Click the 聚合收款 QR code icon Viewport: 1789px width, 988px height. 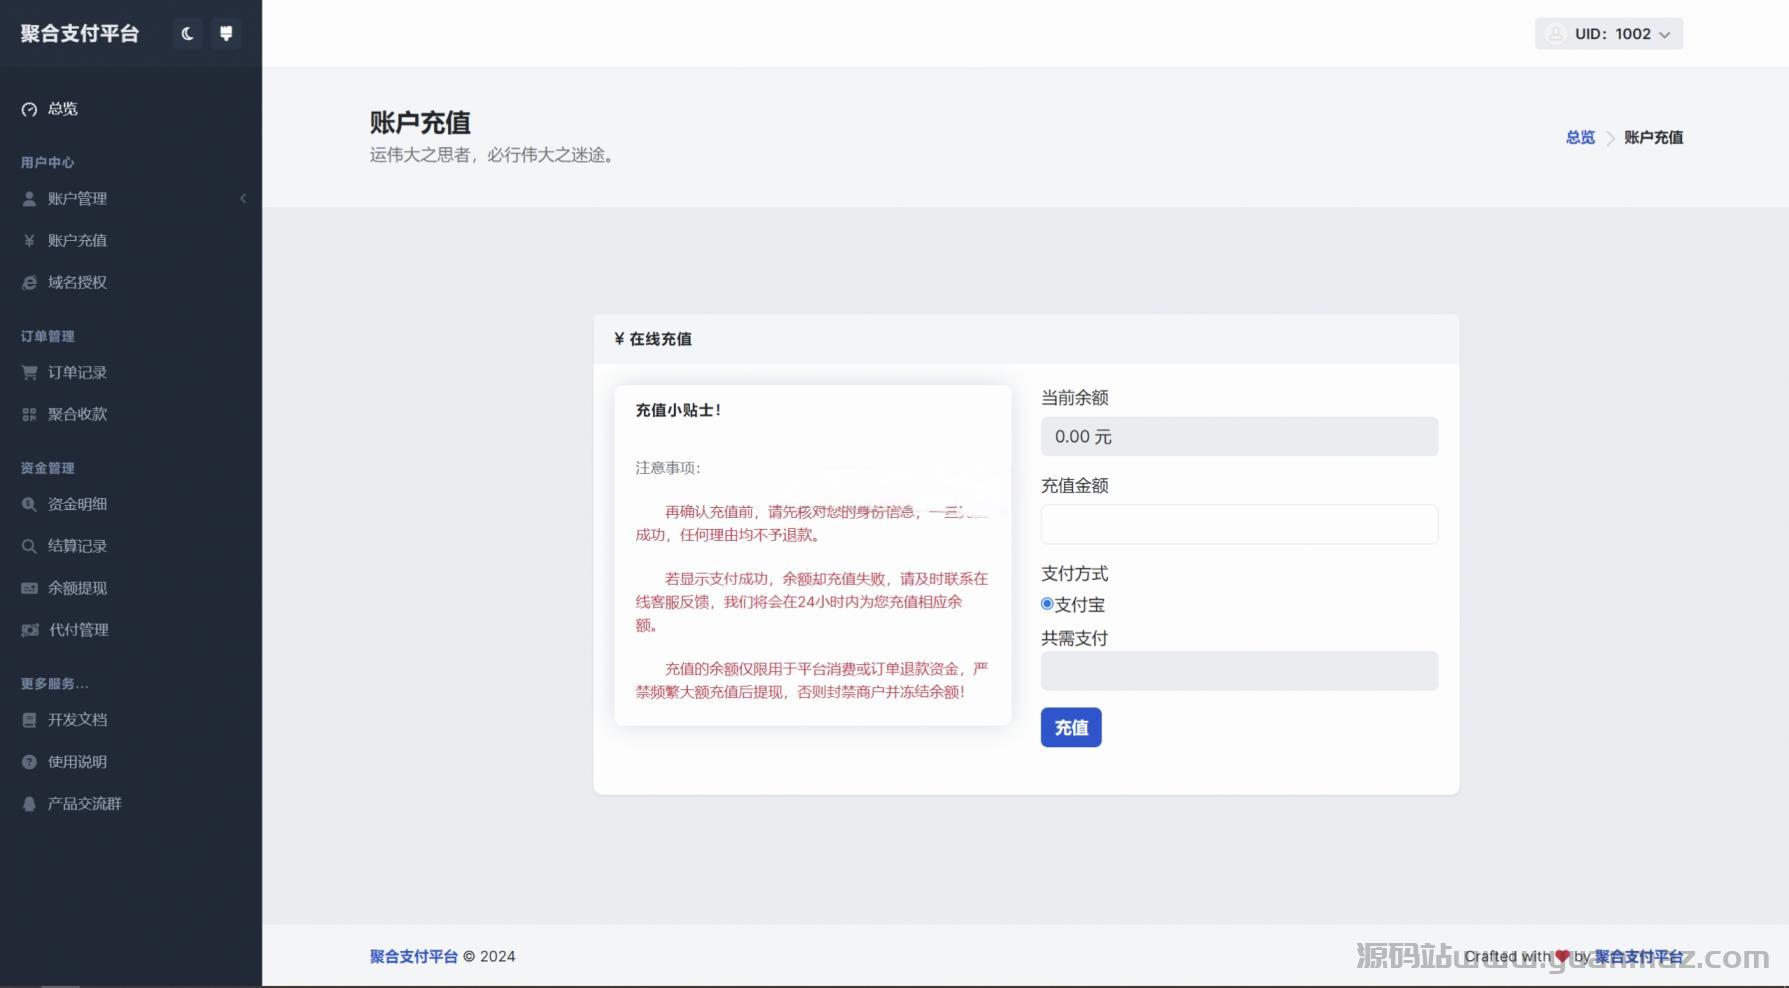pyautogui.click(x=29, y=415)
